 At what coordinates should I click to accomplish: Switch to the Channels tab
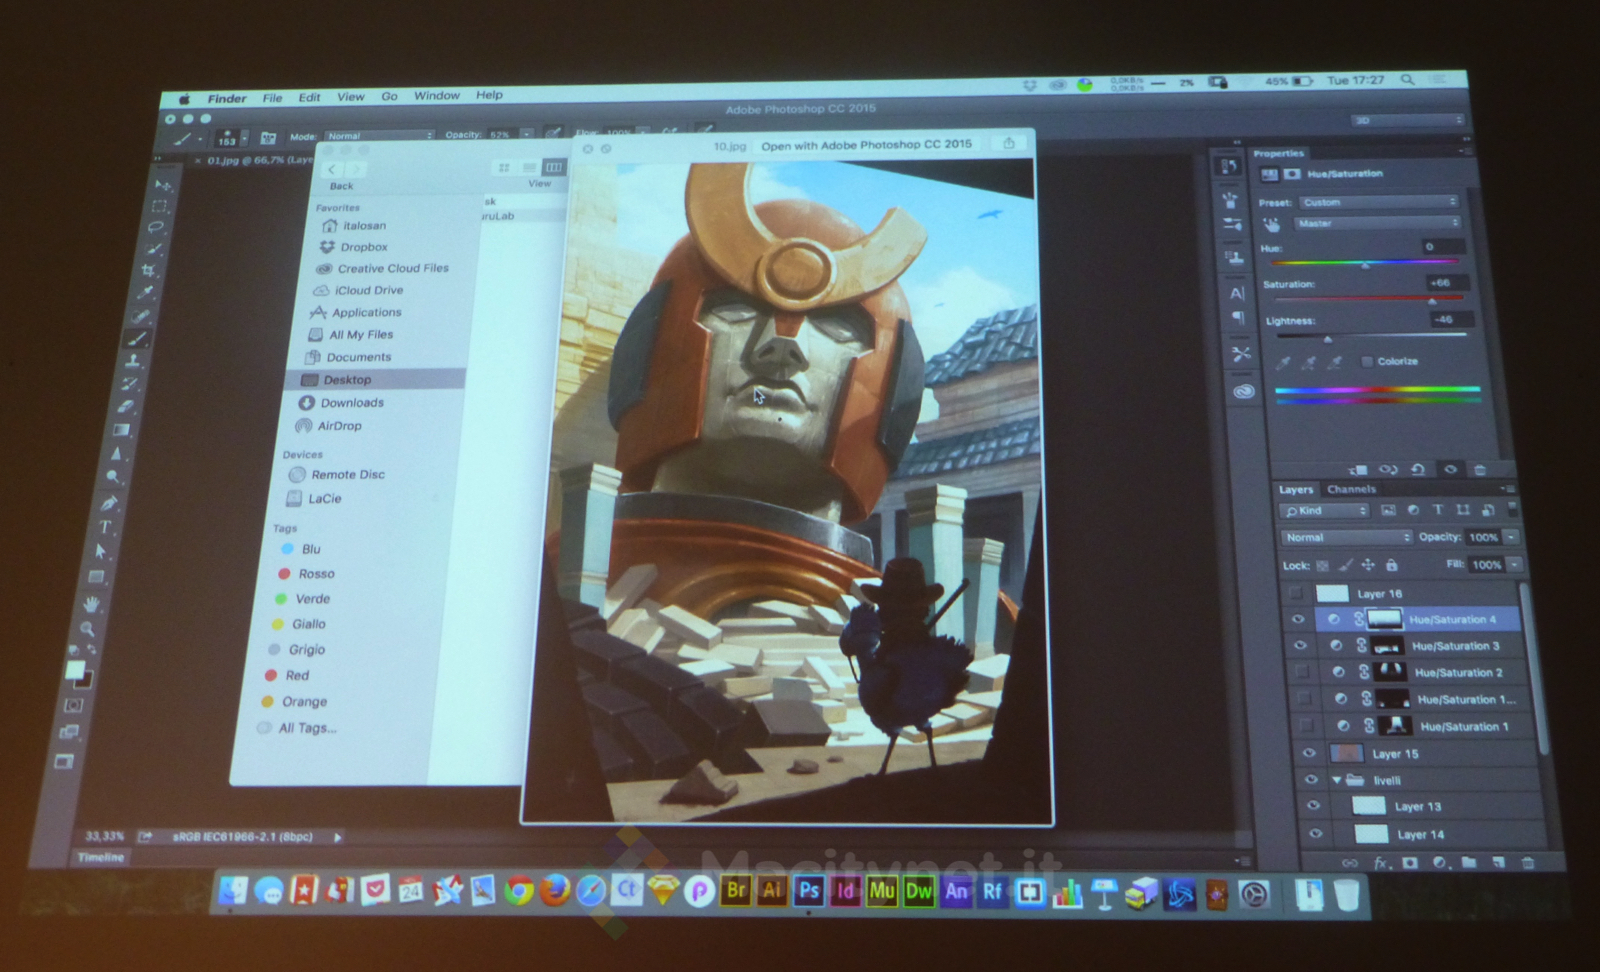1351,489
